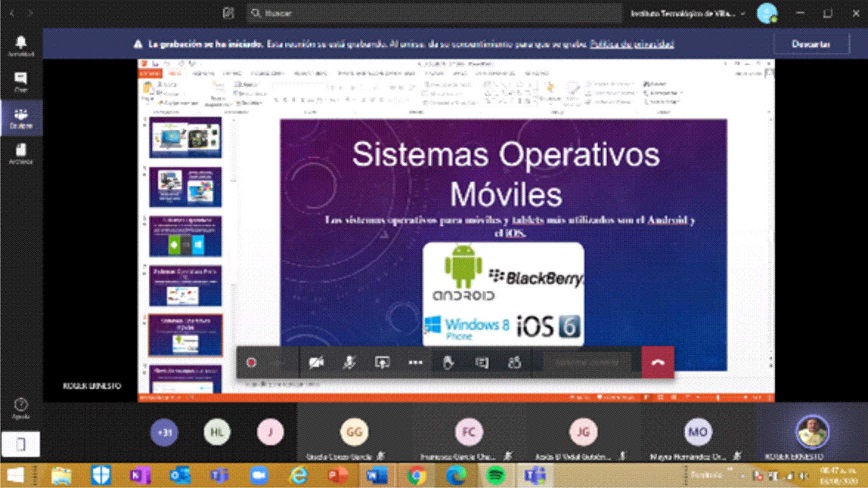868x488 pixels.
Task: Click the taskbar clock and date
Action: coord(840,476)
